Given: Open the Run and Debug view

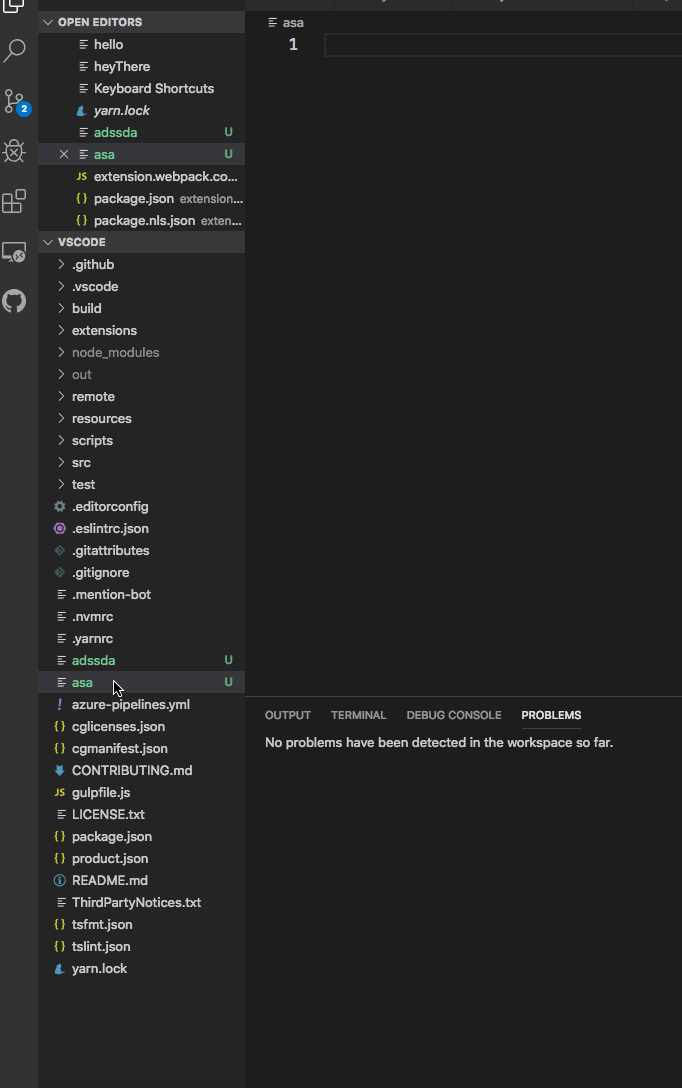Looking at the screenshot, I should (x=14, y=151).
